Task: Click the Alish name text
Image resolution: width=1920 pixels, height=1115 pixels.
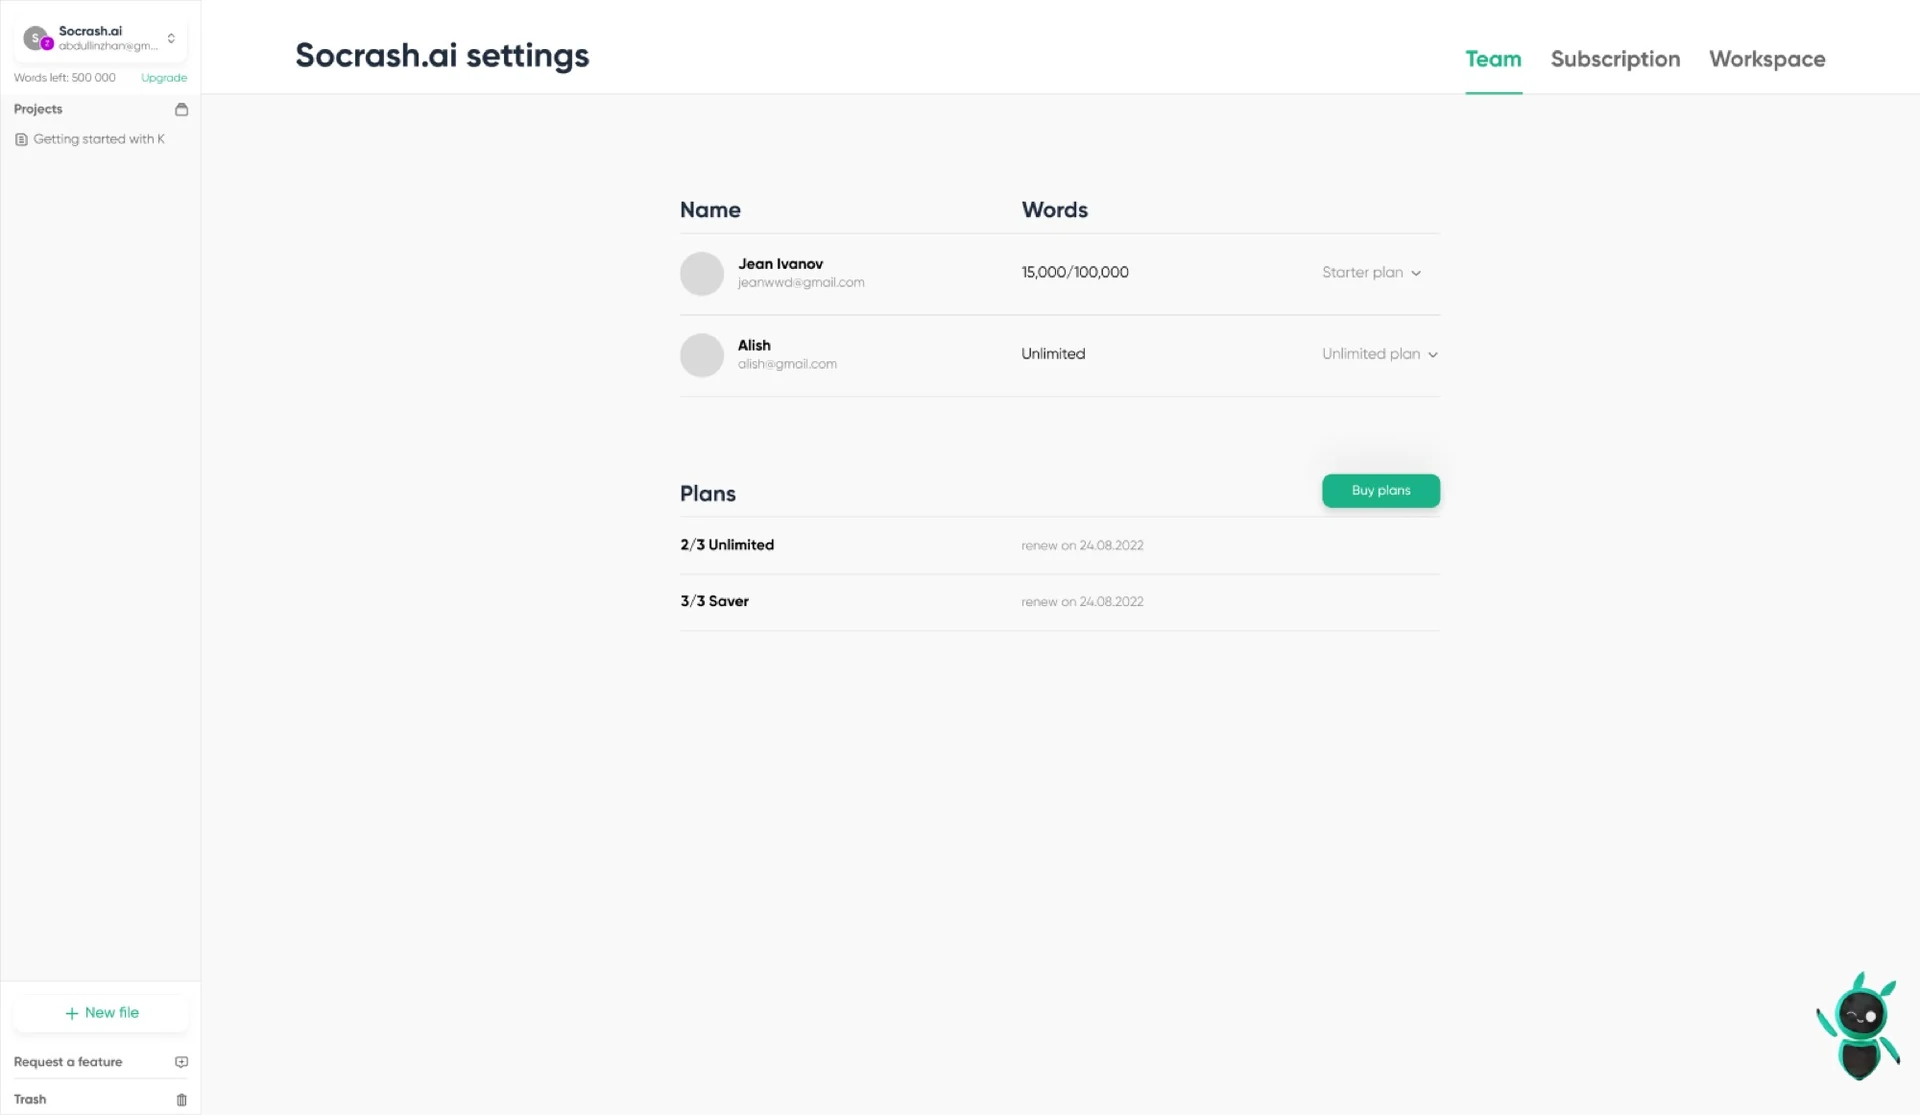Action: 754,345
